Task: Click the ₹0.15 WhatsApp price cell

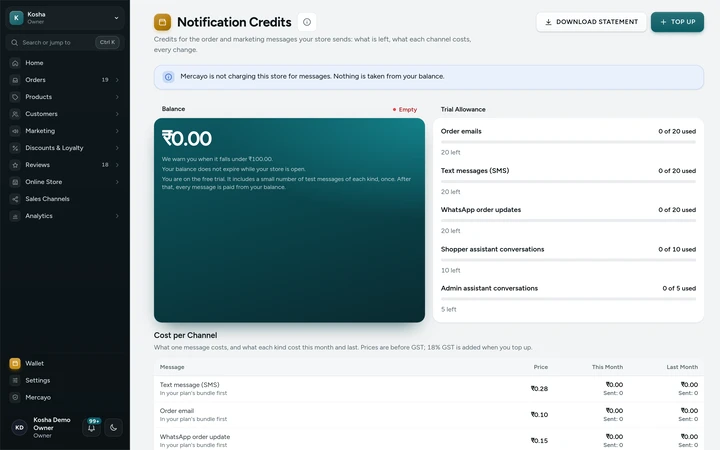Action: [x=539, y=441]
